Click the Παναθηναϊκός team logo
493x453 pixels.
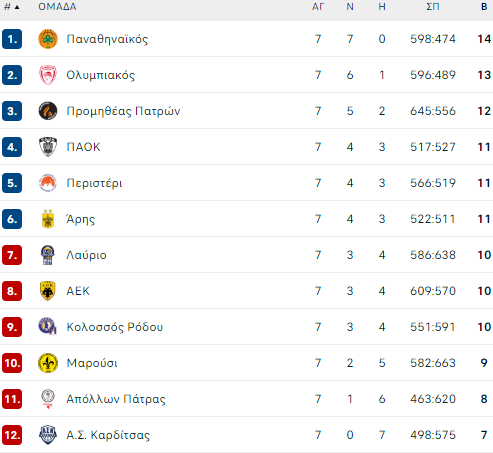click(48, 39)
